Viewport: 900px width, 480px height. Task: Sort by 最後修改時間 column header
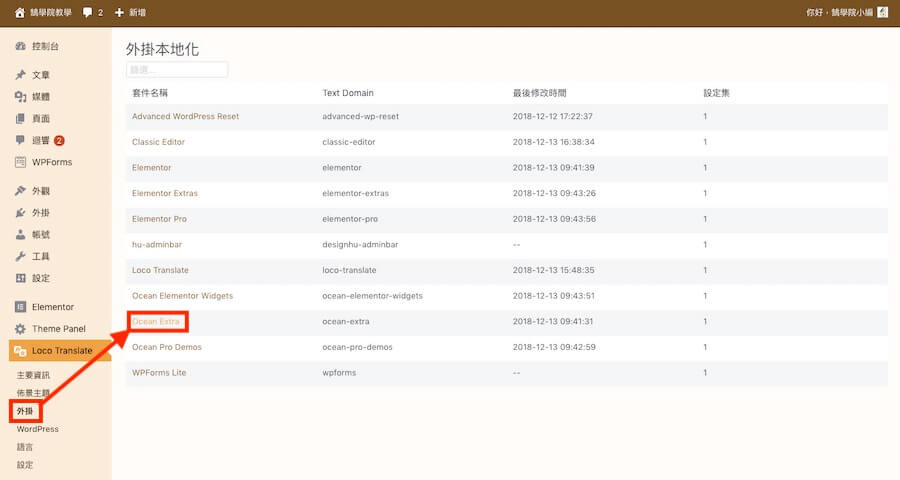click(539, 93)
